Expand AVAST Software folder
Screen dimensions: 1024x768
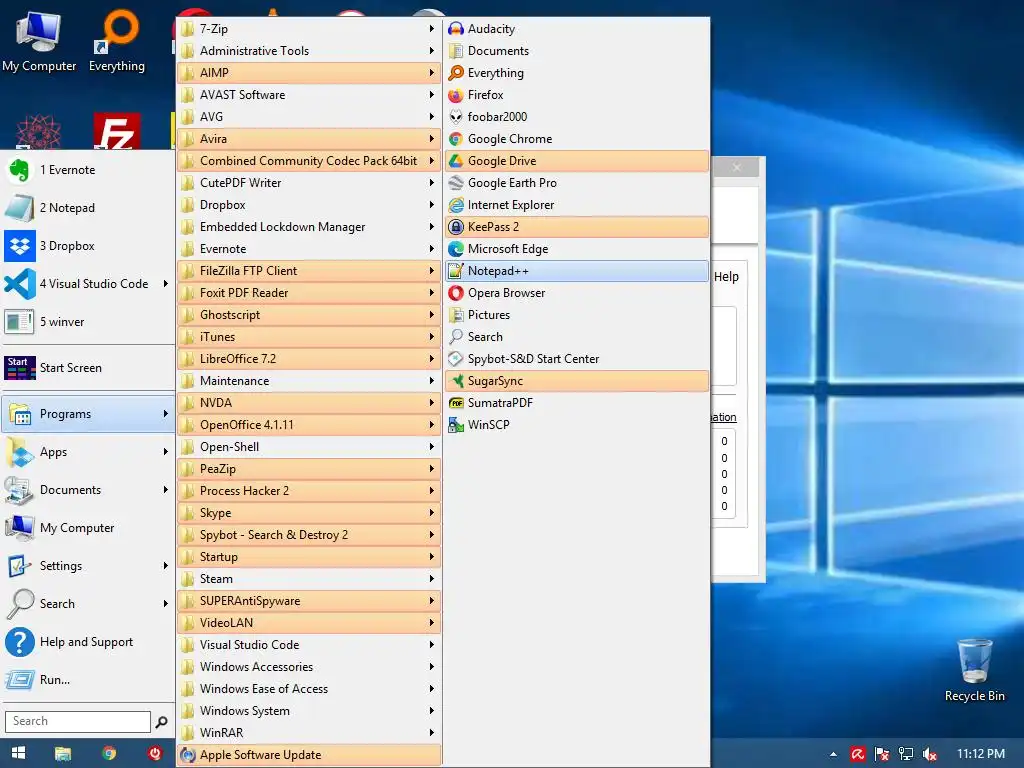tap(309, 95)
